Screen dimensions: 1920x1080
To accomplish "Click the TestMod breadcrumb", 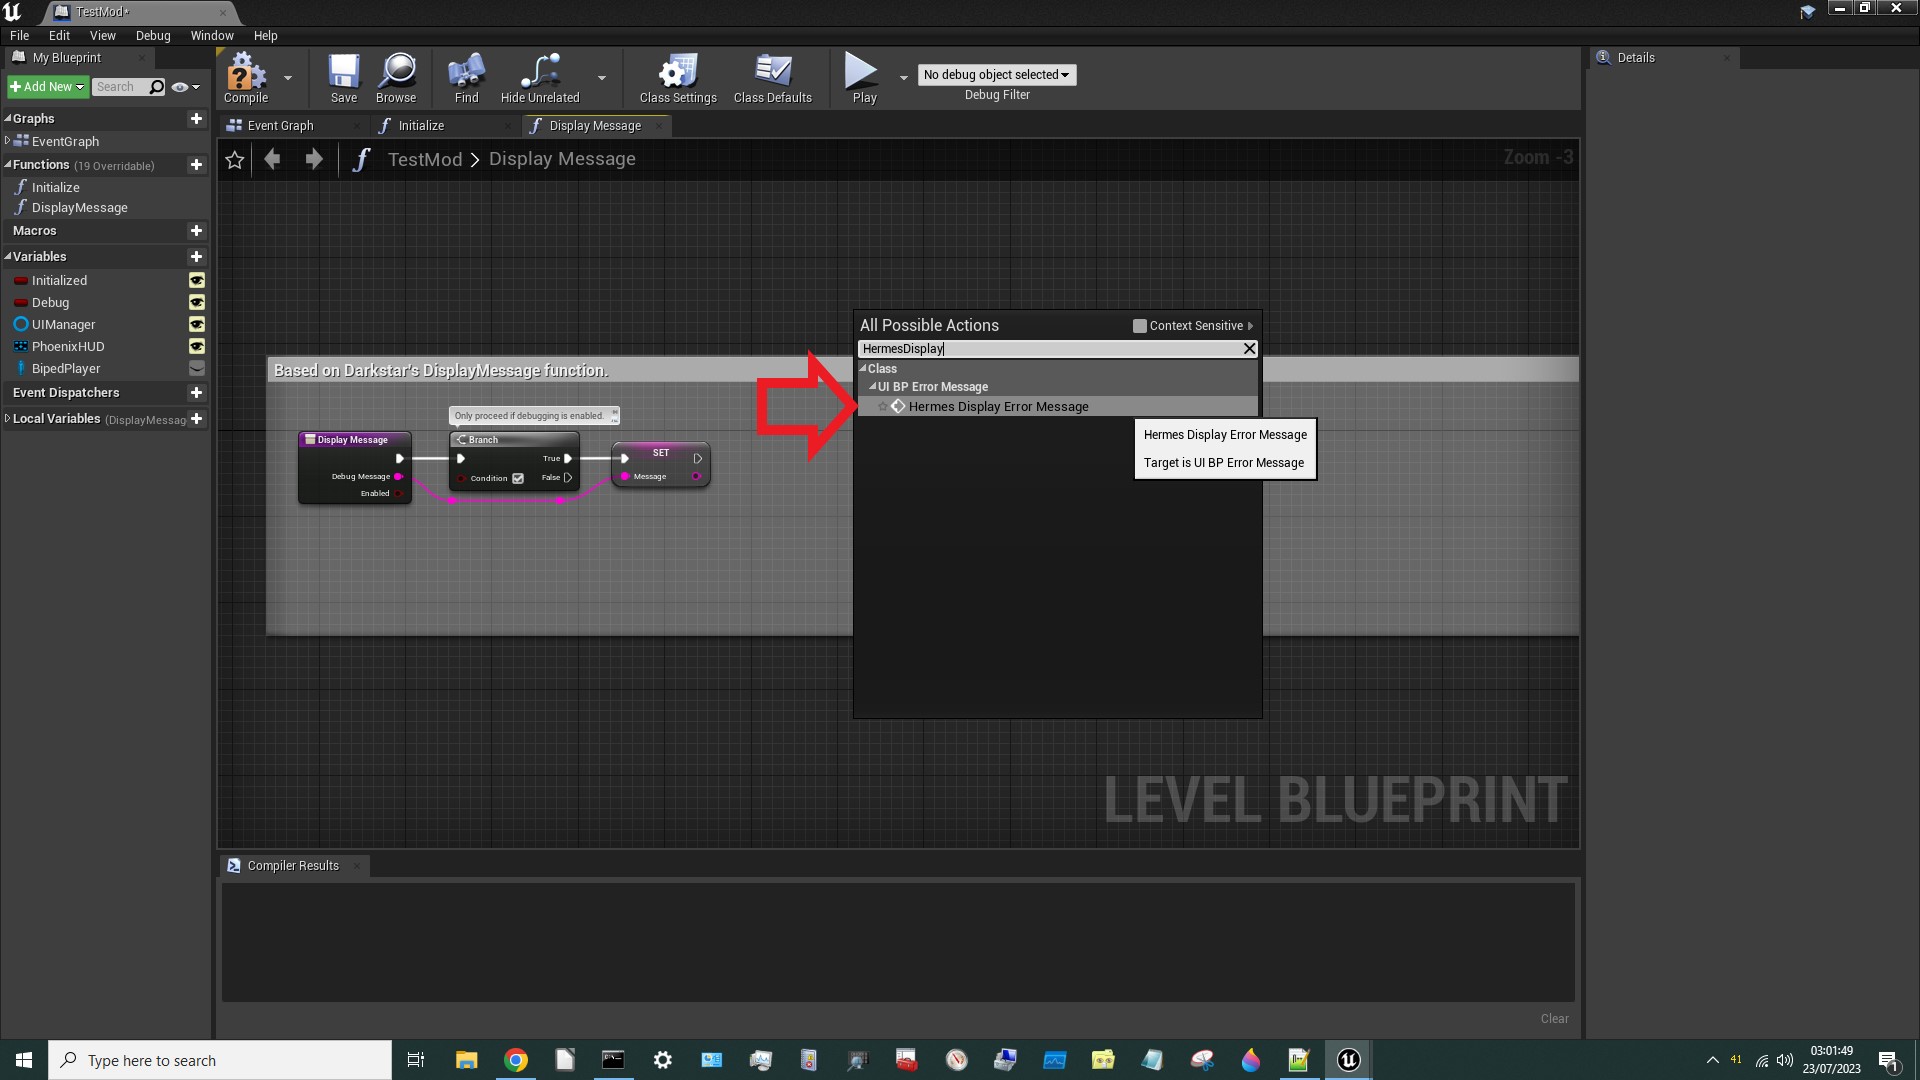I will point(425,160).
